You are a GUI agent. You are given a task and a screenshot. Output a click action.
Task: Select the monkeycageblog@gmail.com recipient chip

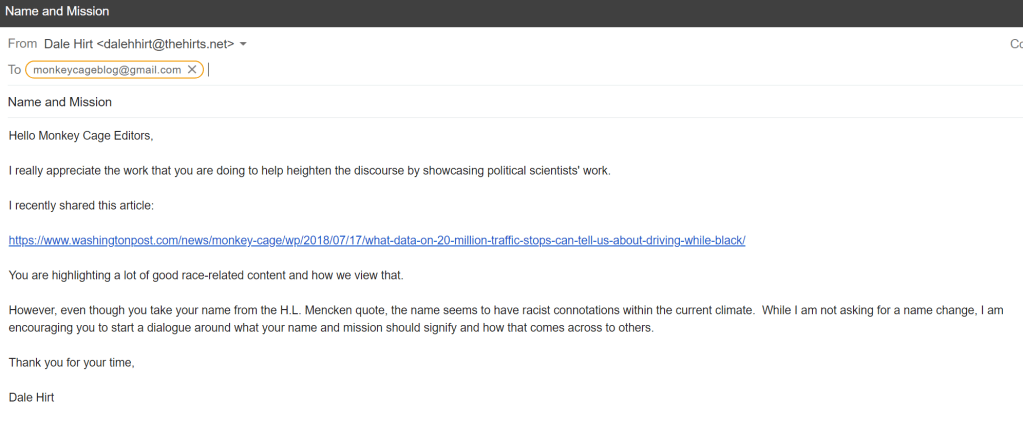[107, 70]
